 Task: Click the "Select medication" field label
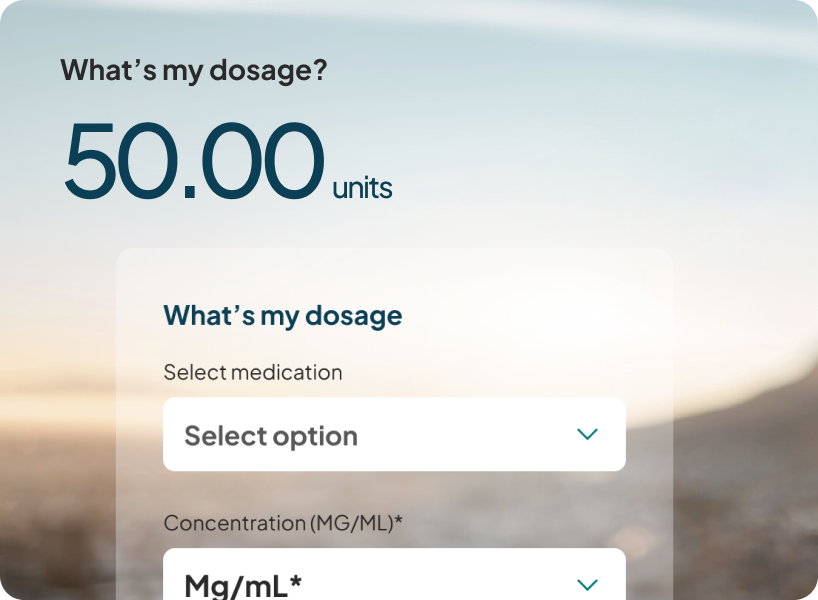(x=252, y=372)
